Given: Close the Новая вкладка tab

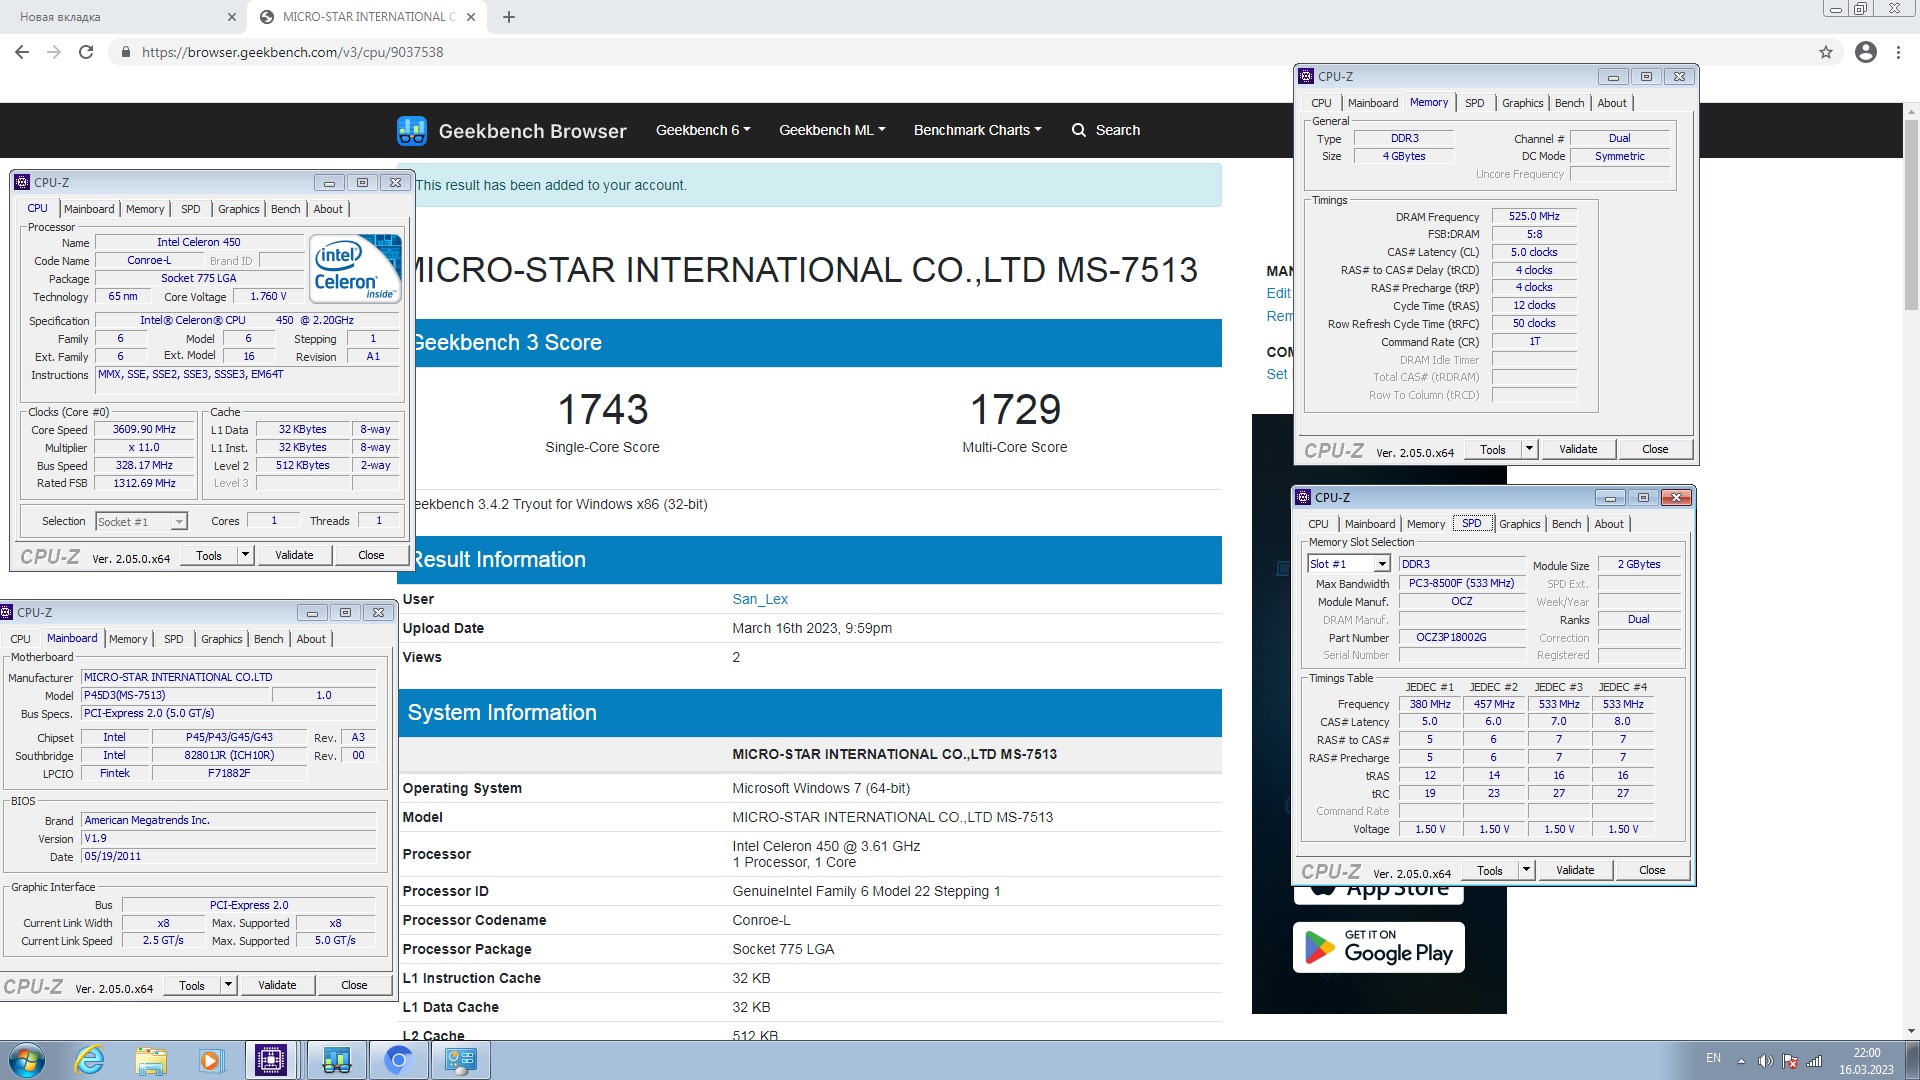Looking at the screenshot, I should click(231, 17).
